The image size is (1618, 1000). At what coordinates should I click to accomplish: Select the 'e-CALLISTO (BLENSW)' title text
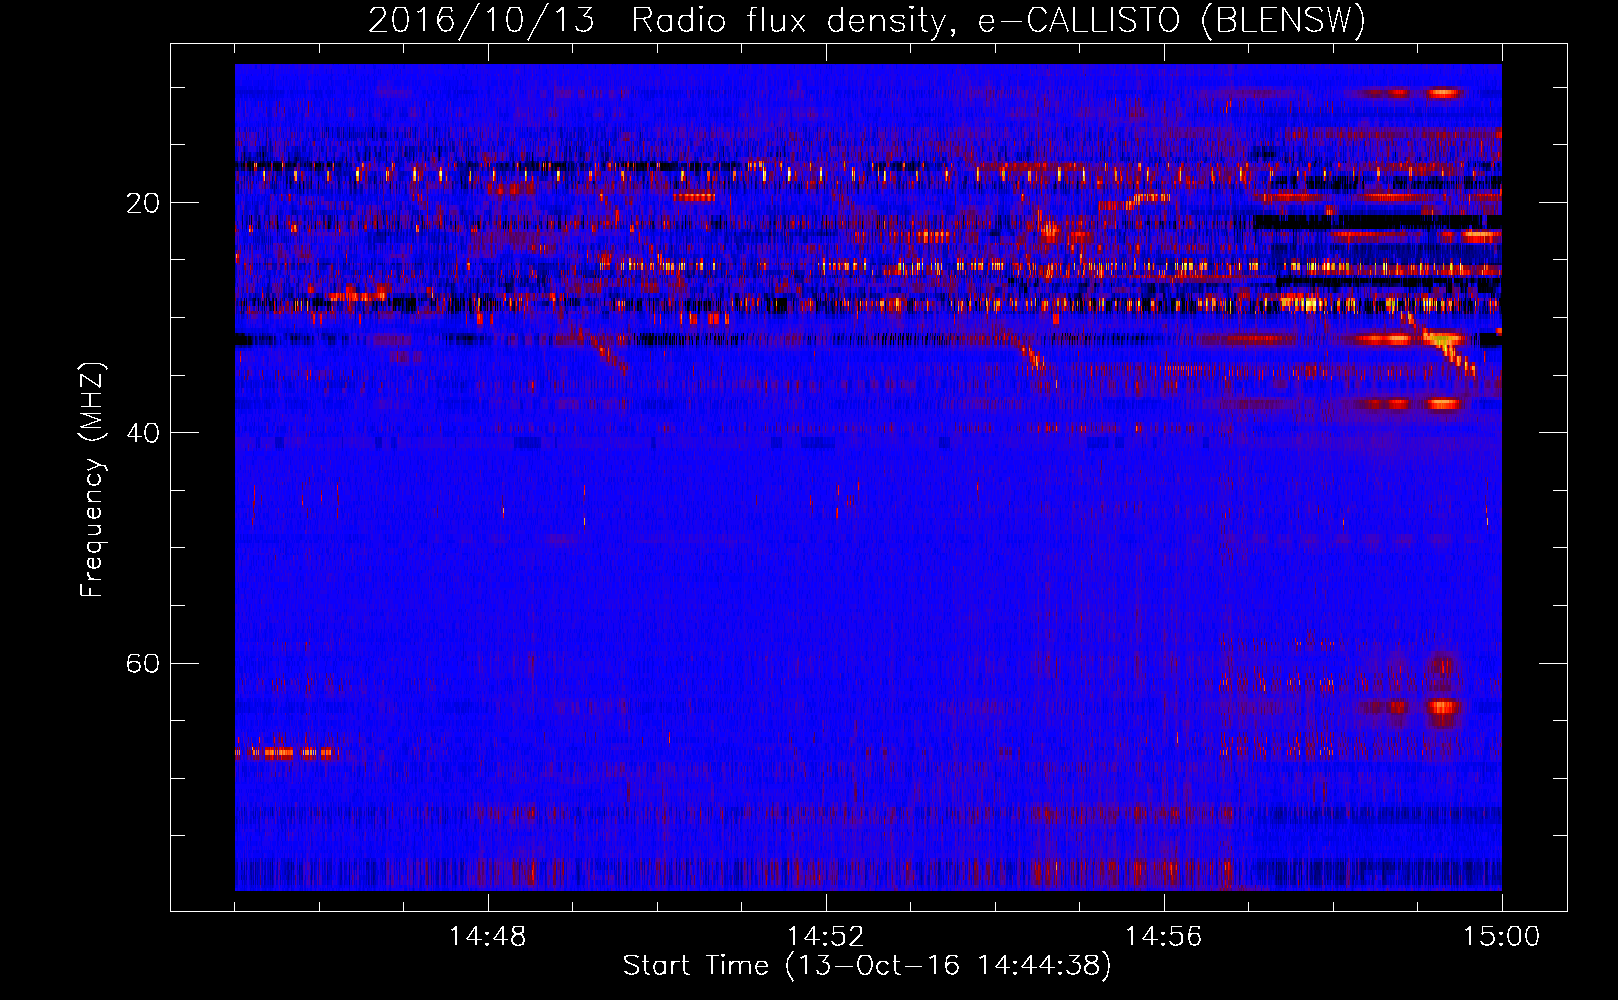click(x=1172, y=20)
